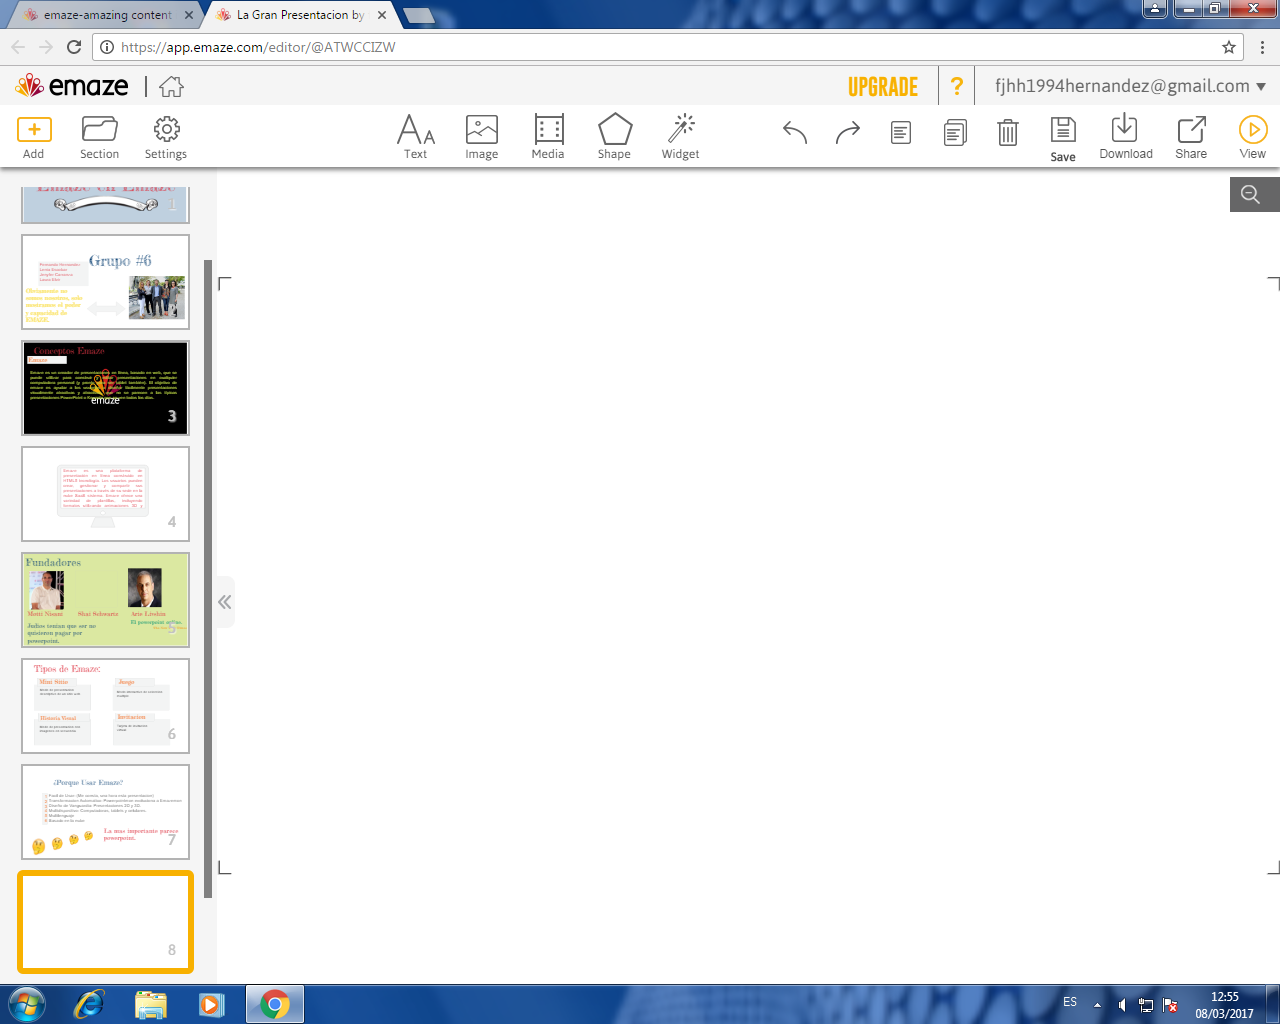Click the slide panel vertical scrollbar

(208, 578)
